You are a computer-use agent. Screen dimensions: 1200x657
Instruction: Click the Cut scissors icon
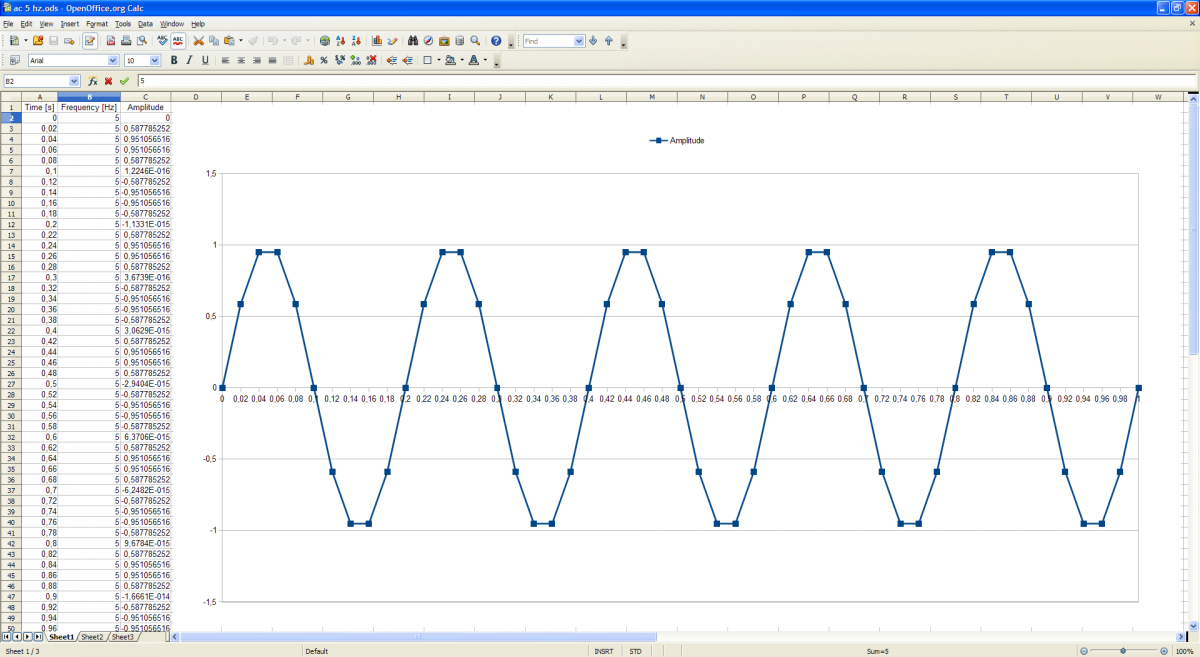pos(198,41)
